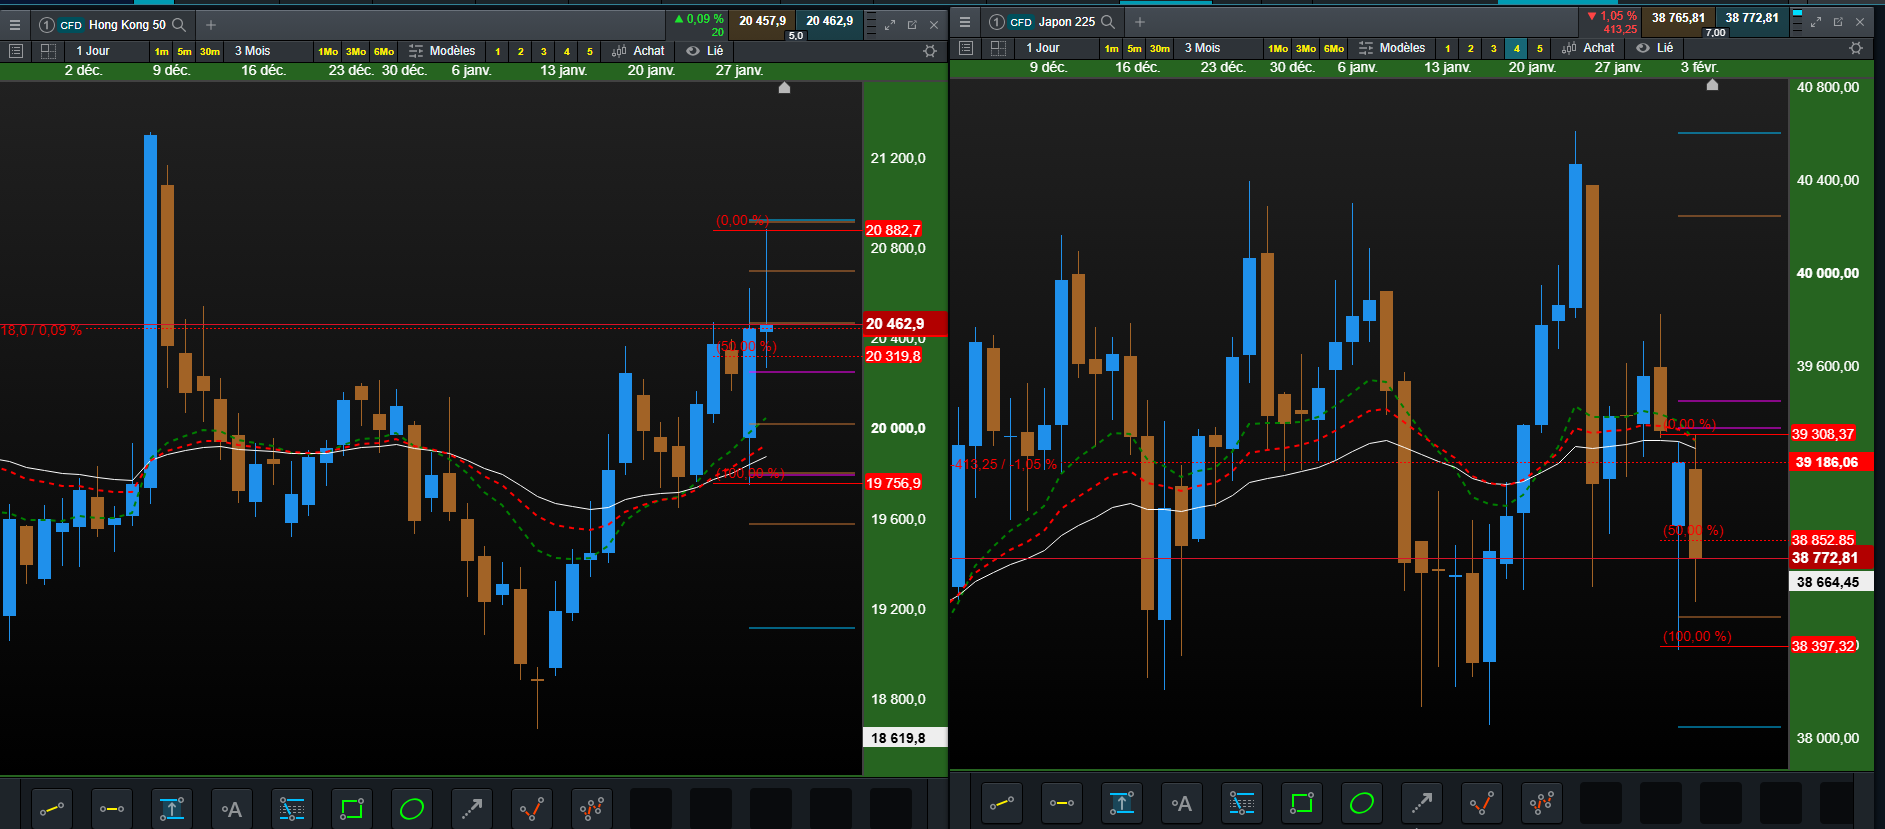Select the trend line tool in Hong Kong 50 toolbar
1885x829 pixels.
[52, 808]
